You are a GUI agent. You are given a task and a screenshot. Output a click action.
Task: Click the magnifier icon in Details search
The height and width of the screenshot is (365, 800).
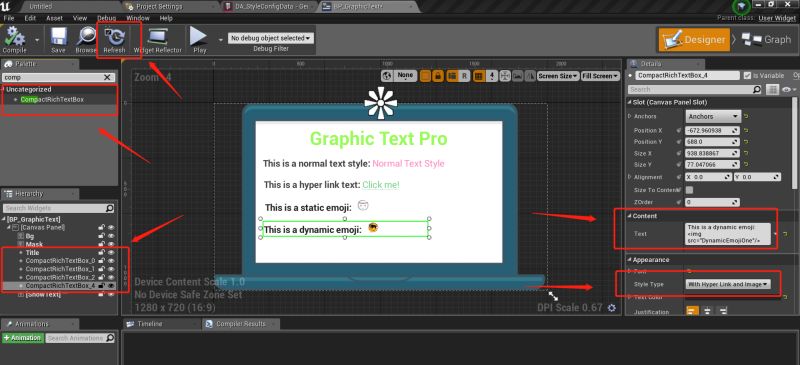pos(757,89)
